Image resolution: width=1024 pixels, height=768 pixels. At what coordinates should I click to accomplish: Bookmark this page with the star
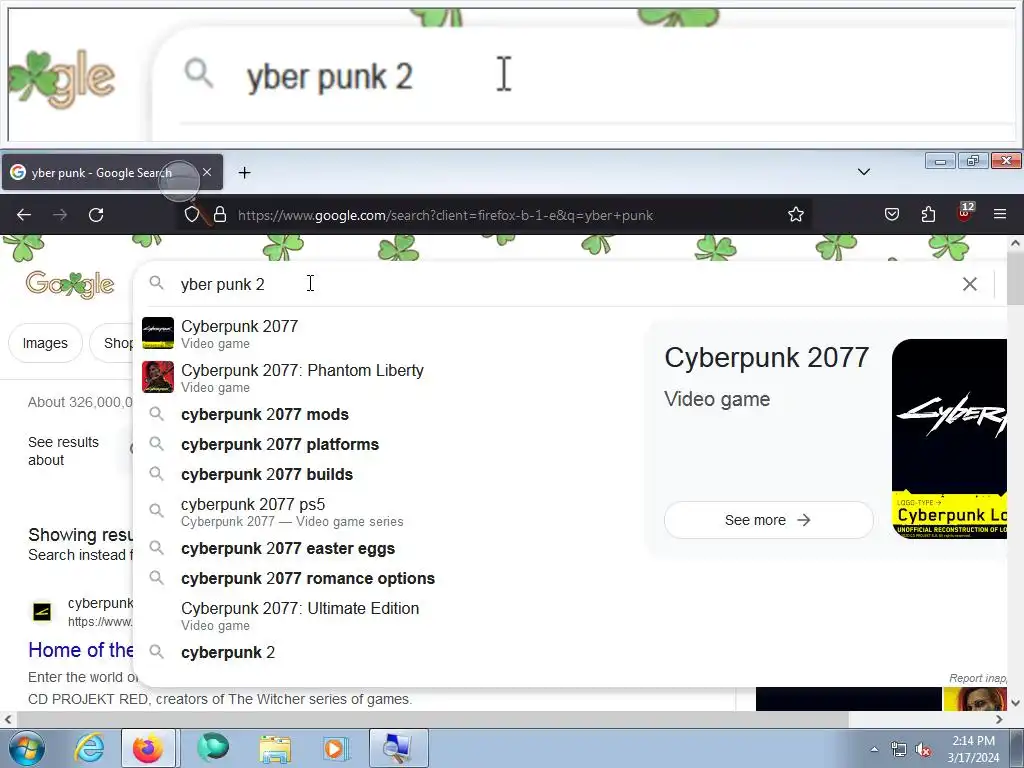point(795,214)
